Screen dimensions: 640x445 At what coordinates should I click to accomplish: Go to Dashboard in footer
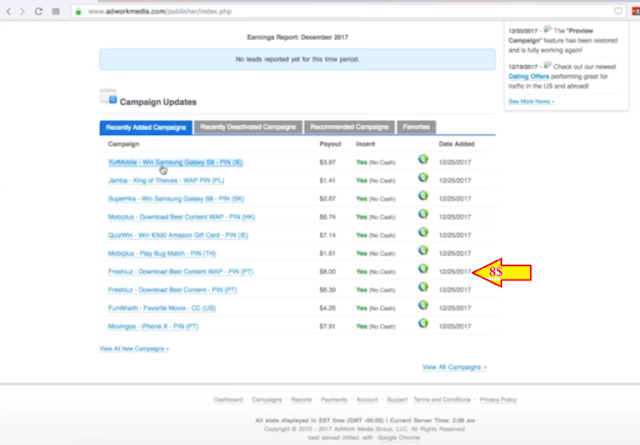click(228, 400)
